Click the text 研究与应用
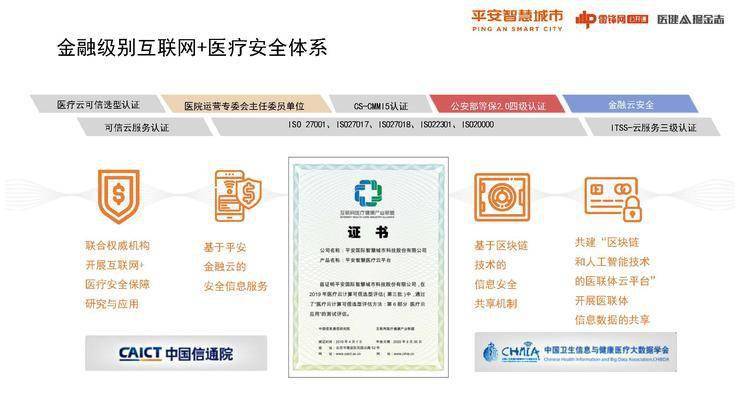This screenshot has width=740, height=416. (x=112, y=304)
